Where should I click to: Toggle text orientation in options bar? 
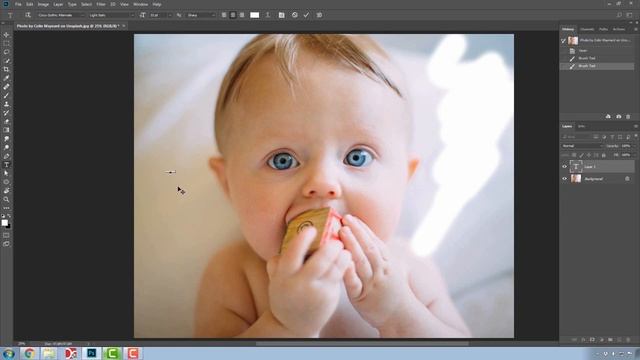pyautogui.click(x=28, y=15)
